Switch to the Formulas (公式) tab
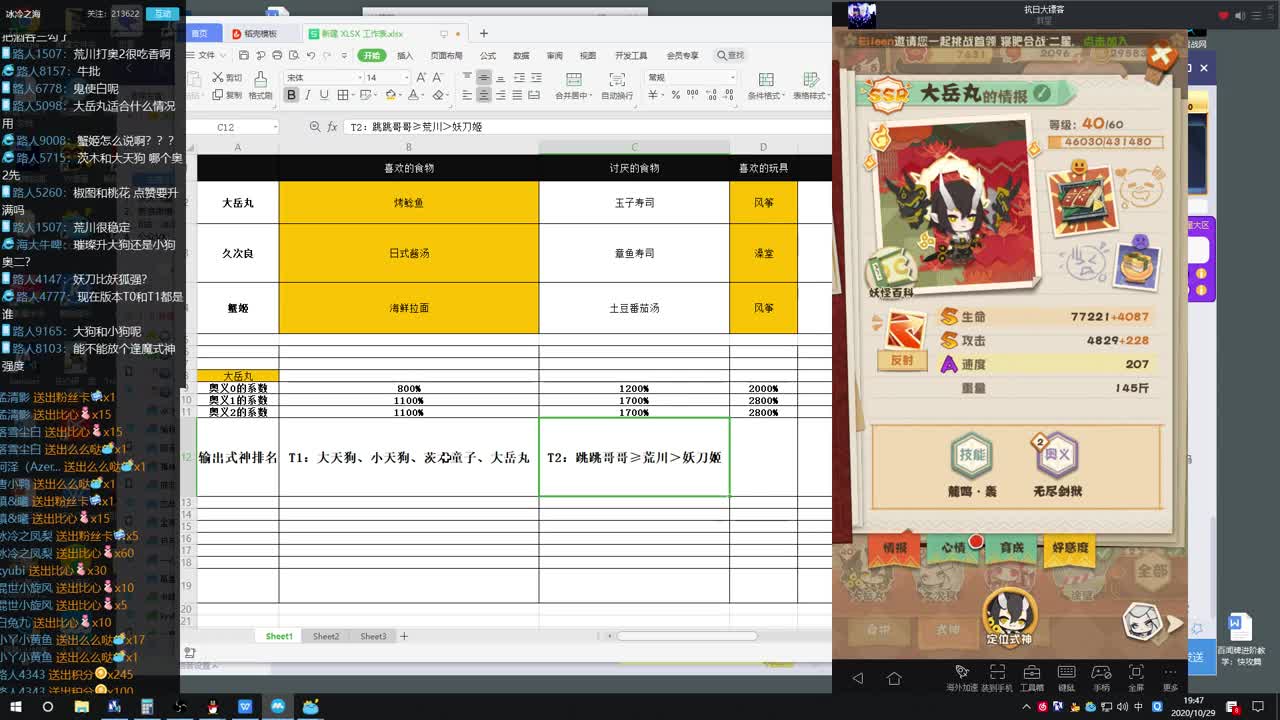Image resolution: width=1280 pixels, height=720 pixels. [488, 55]
